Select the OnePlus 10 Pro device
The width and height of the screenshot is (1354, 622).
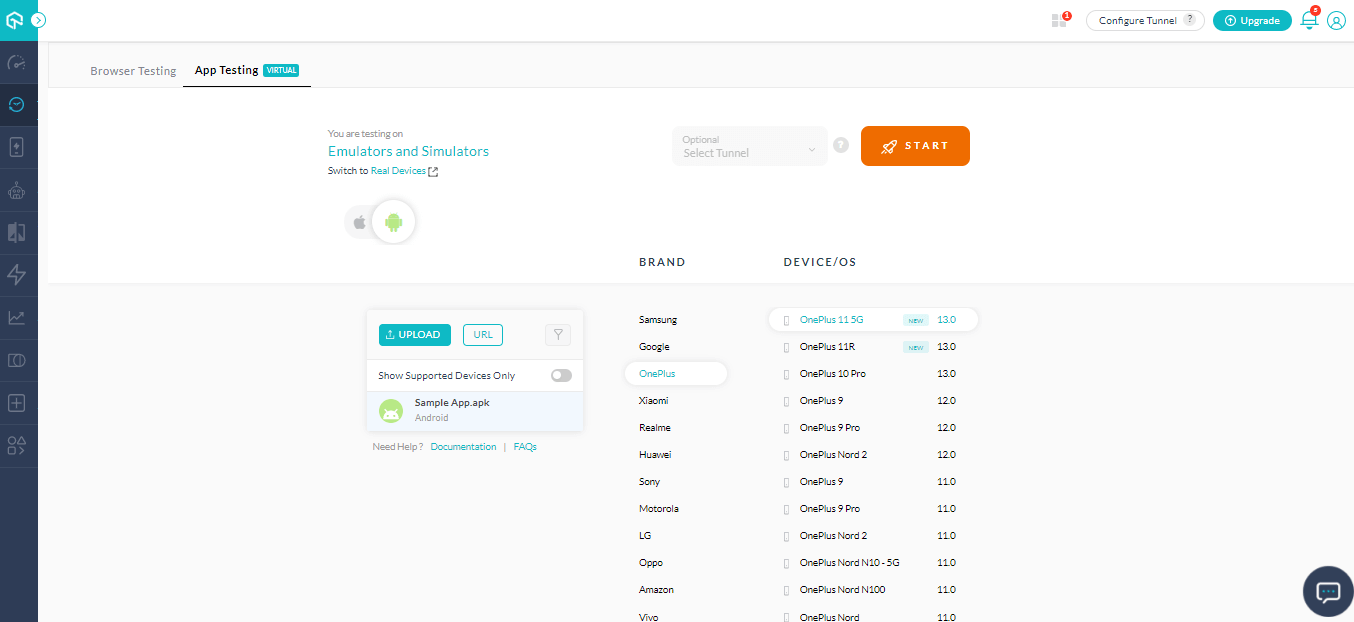pos(834,373)
